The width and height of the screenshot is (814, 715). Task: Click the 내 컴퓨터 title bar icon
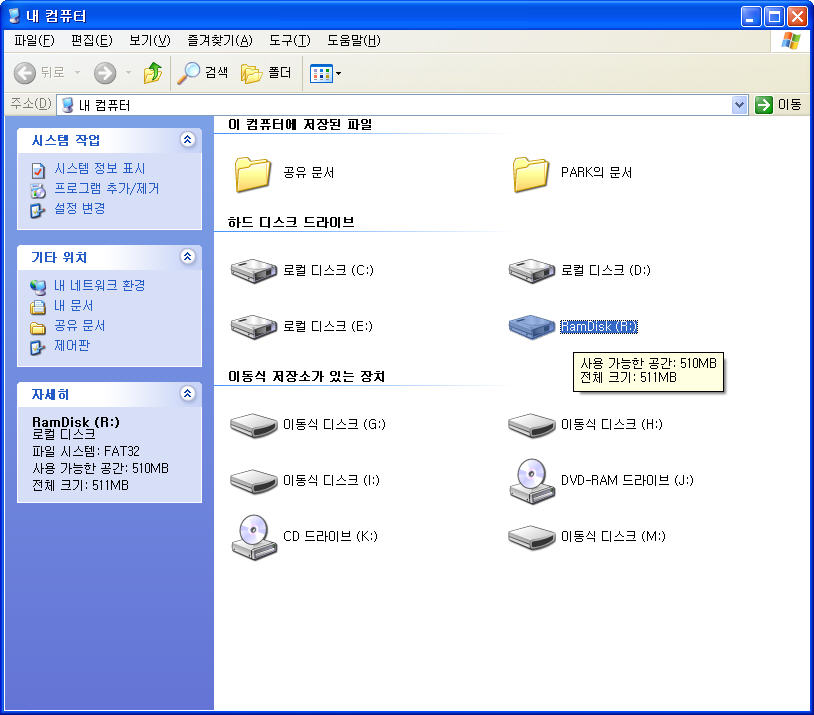tap(15, 16)
